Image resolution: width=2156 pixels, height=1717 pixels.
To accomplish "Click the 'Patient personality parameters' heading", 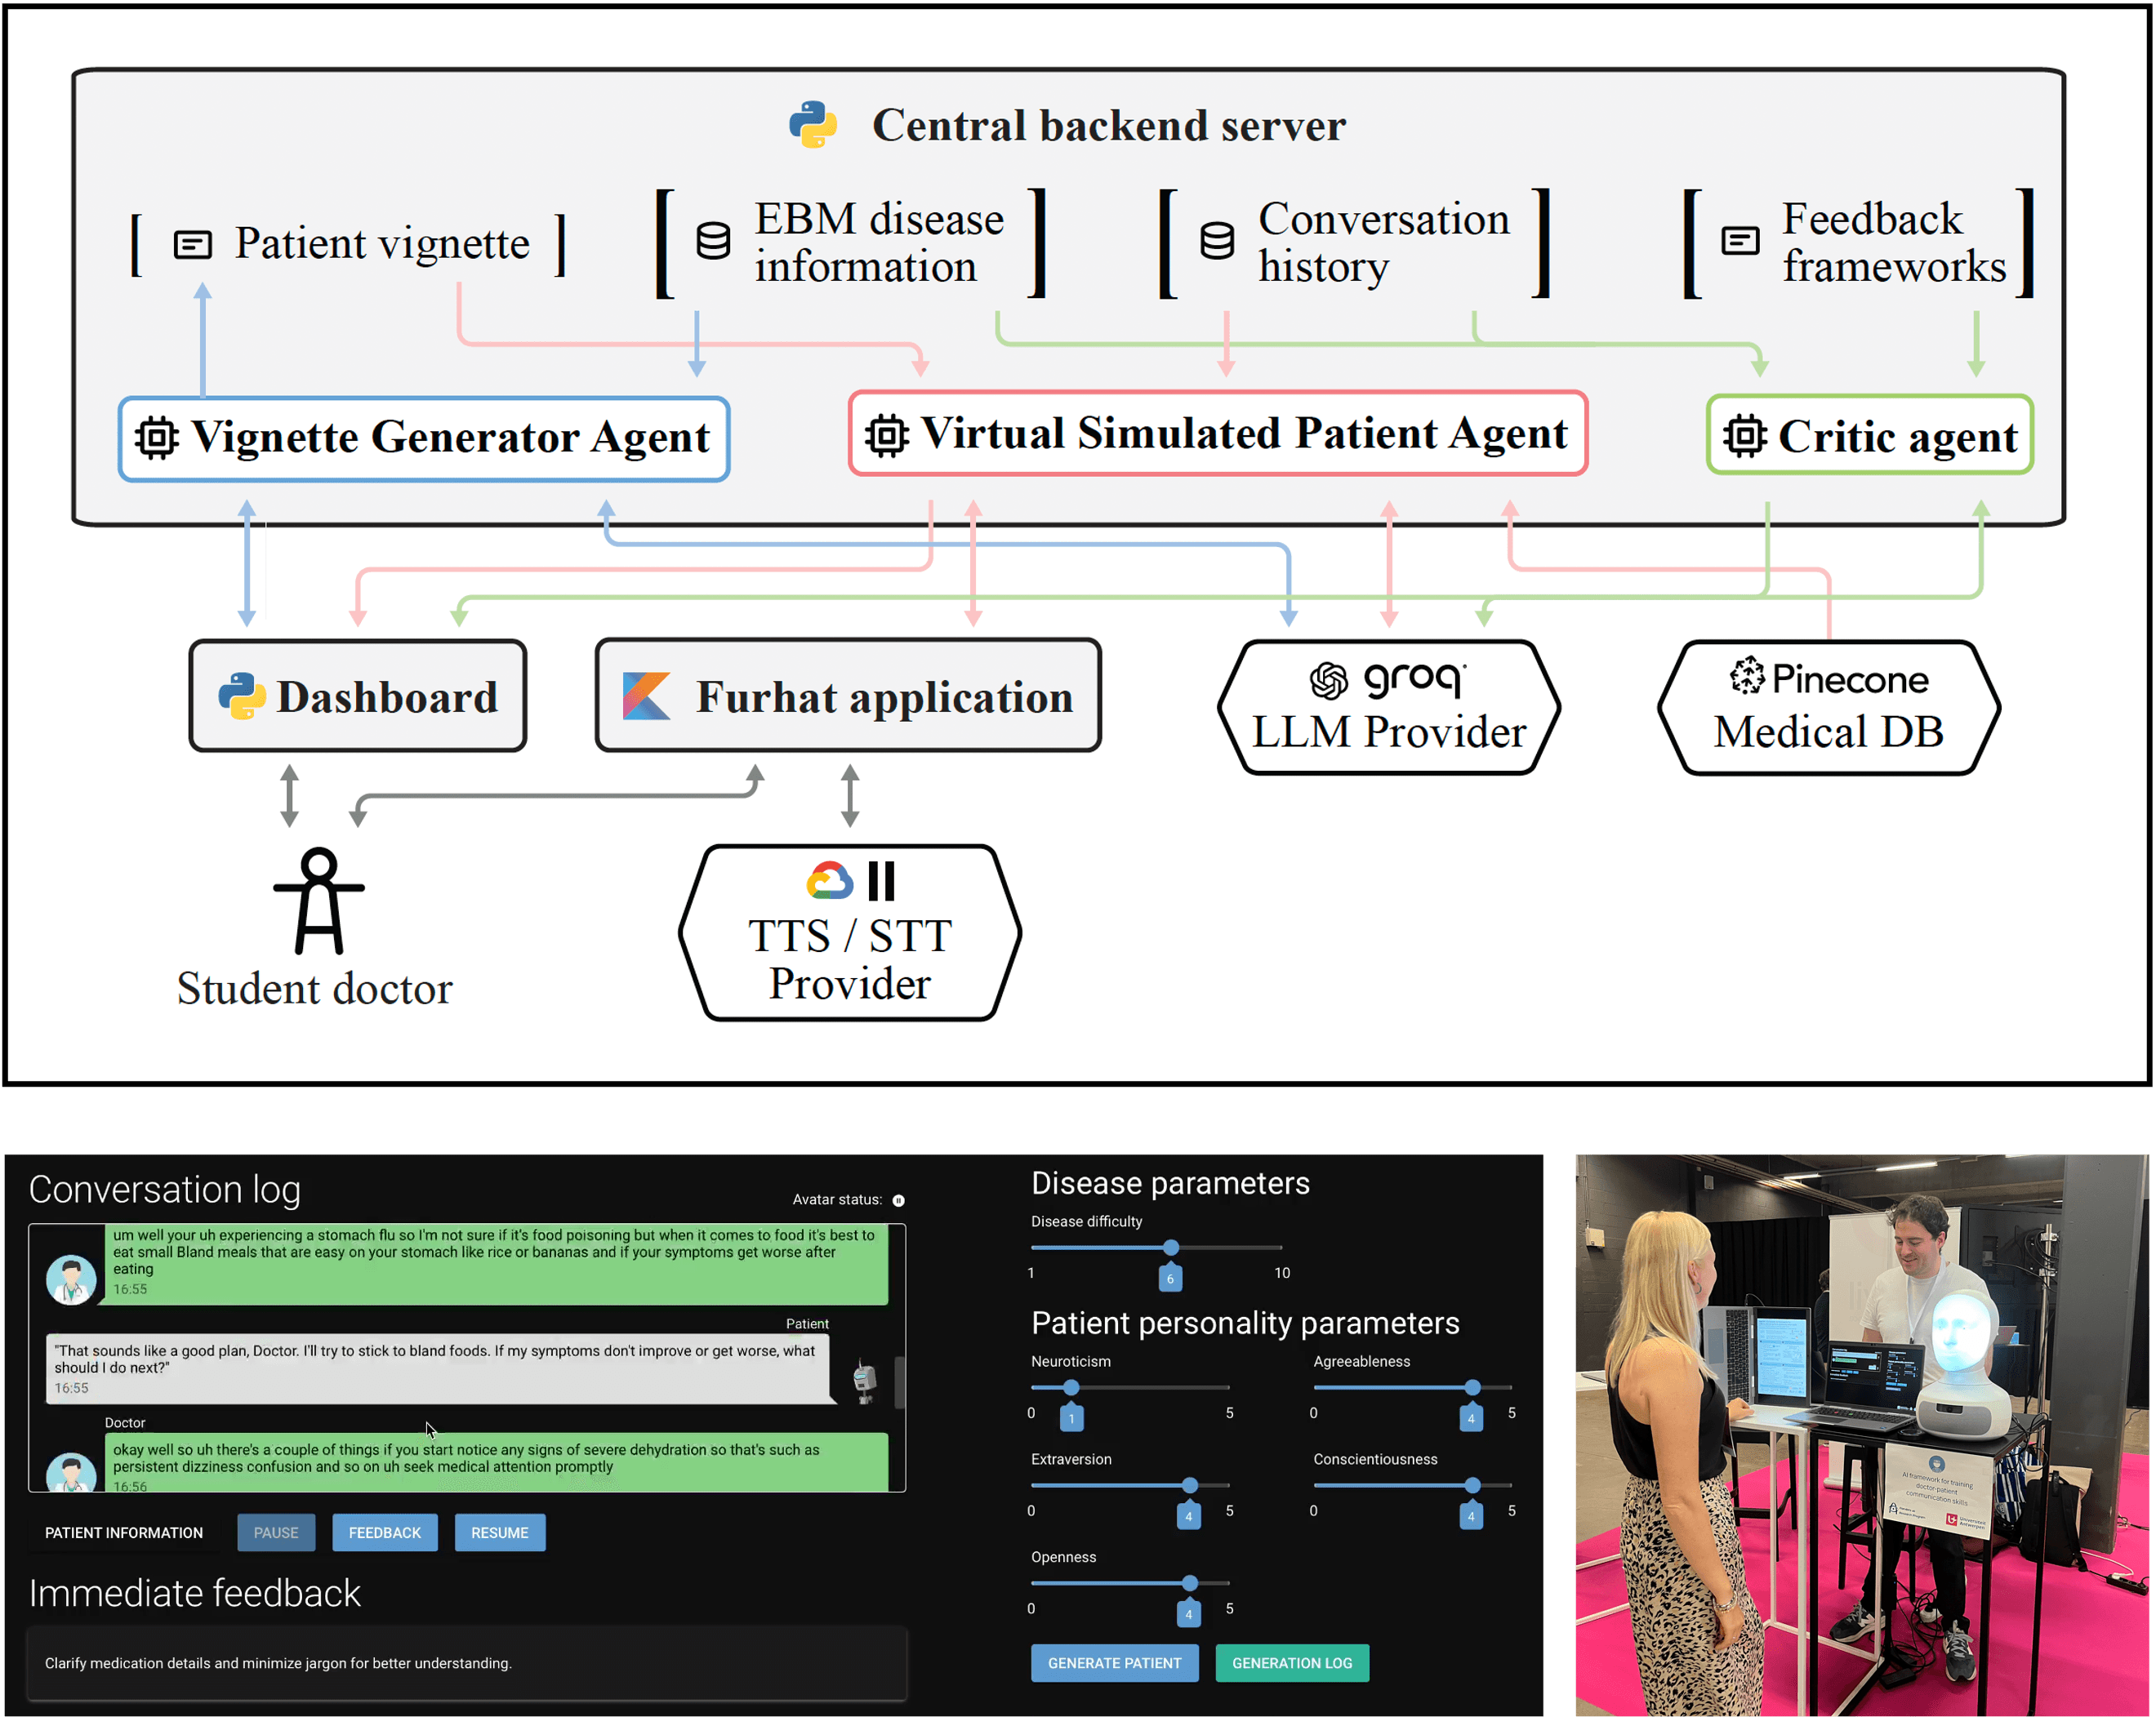I will (1245, 1323).
